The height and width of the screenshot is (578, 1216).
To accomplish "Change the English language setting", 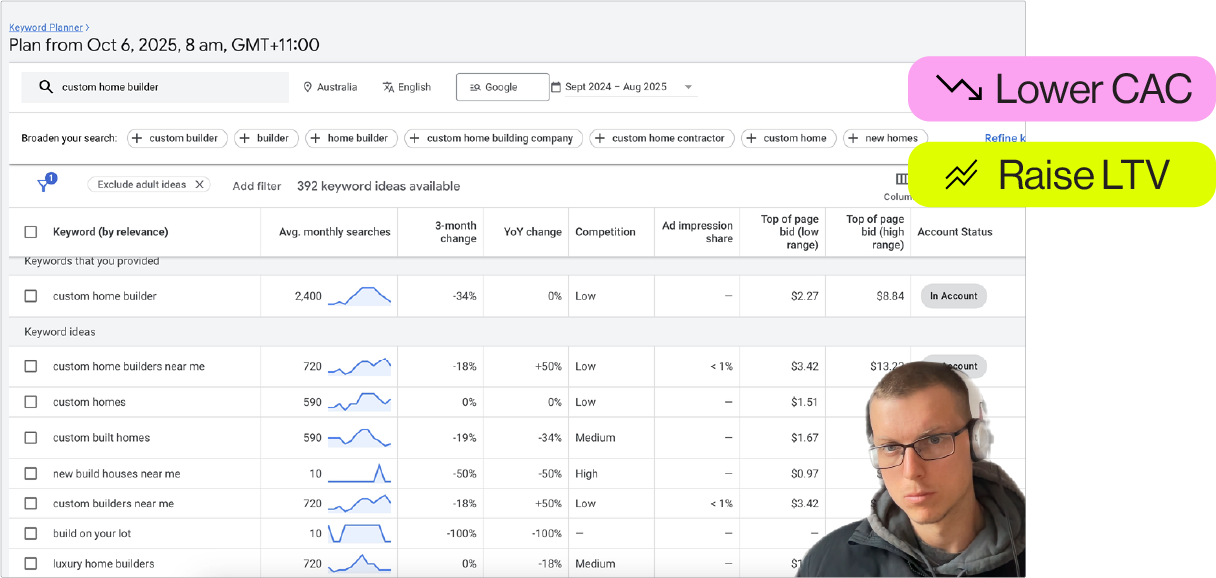I will pyautogui.click(x=406, y=87).
